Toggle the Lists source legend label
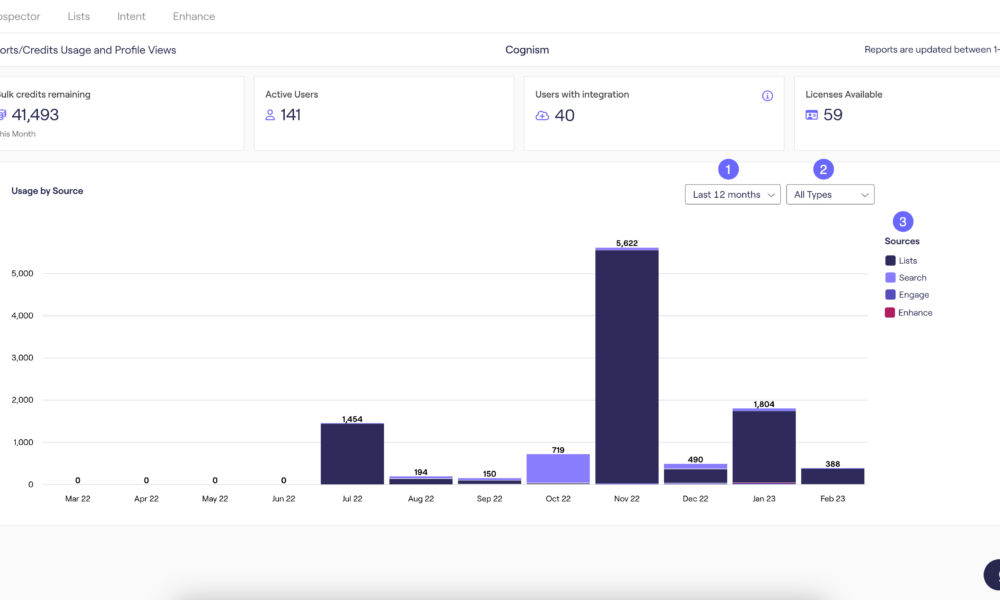 908,261
